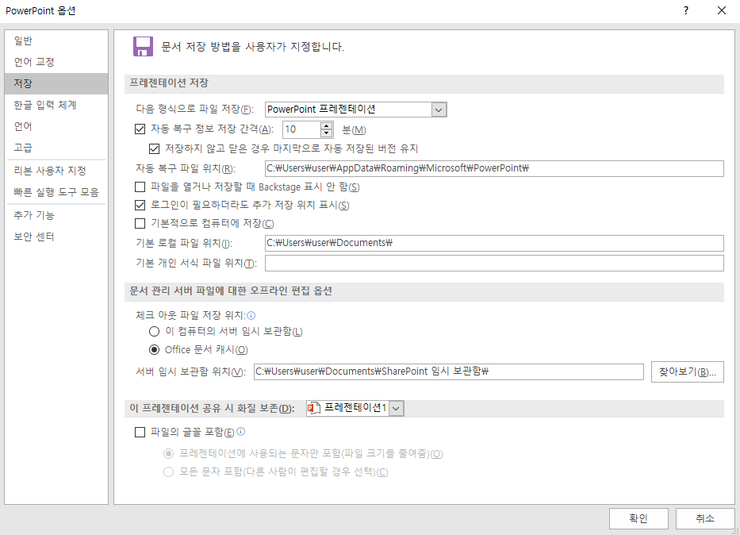The image size is (740, 535).
Task: Select Office 문서 캐시 radio button
Action: 154,350
